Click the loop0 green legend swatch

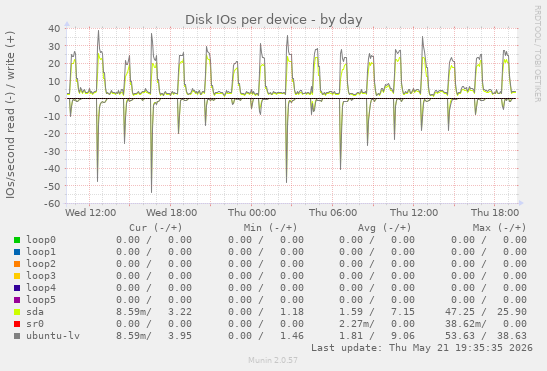[x=17, y=240]
